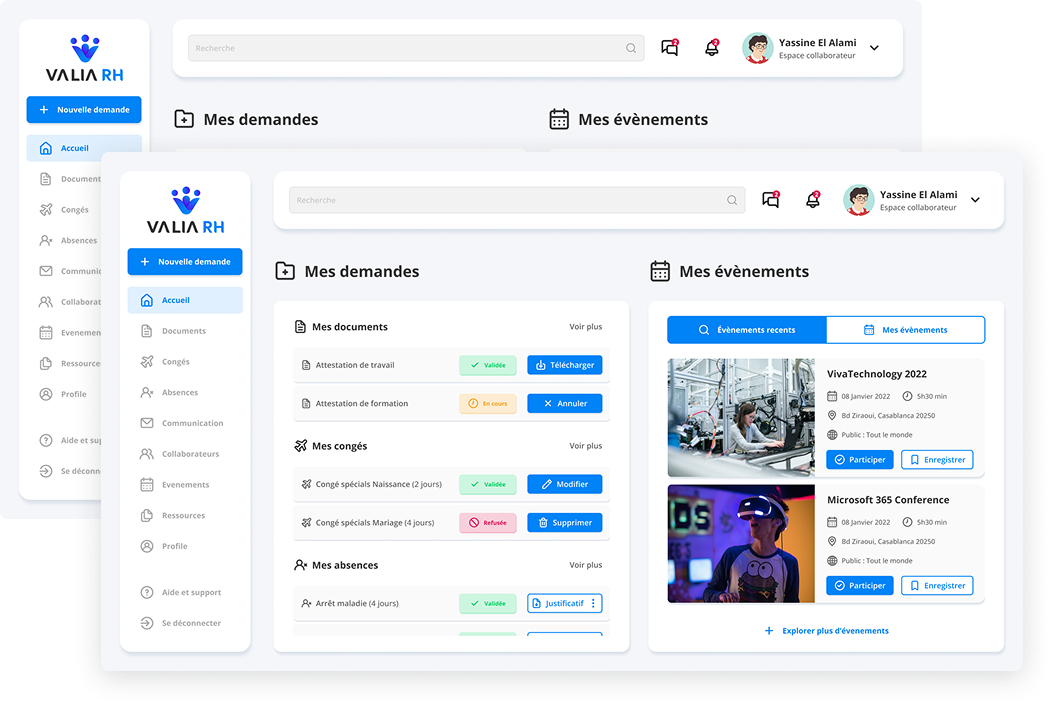Viewport: 1053px width, 707px height.
Task: Click Arrêt maladie (4 jours) text
Action: (357, 603)
